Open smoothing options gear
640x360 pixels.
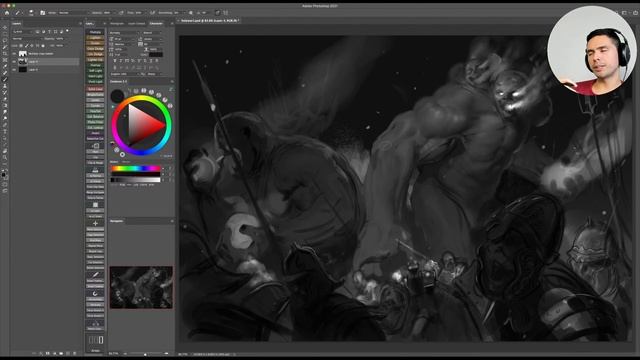click(x=191, y=13)
